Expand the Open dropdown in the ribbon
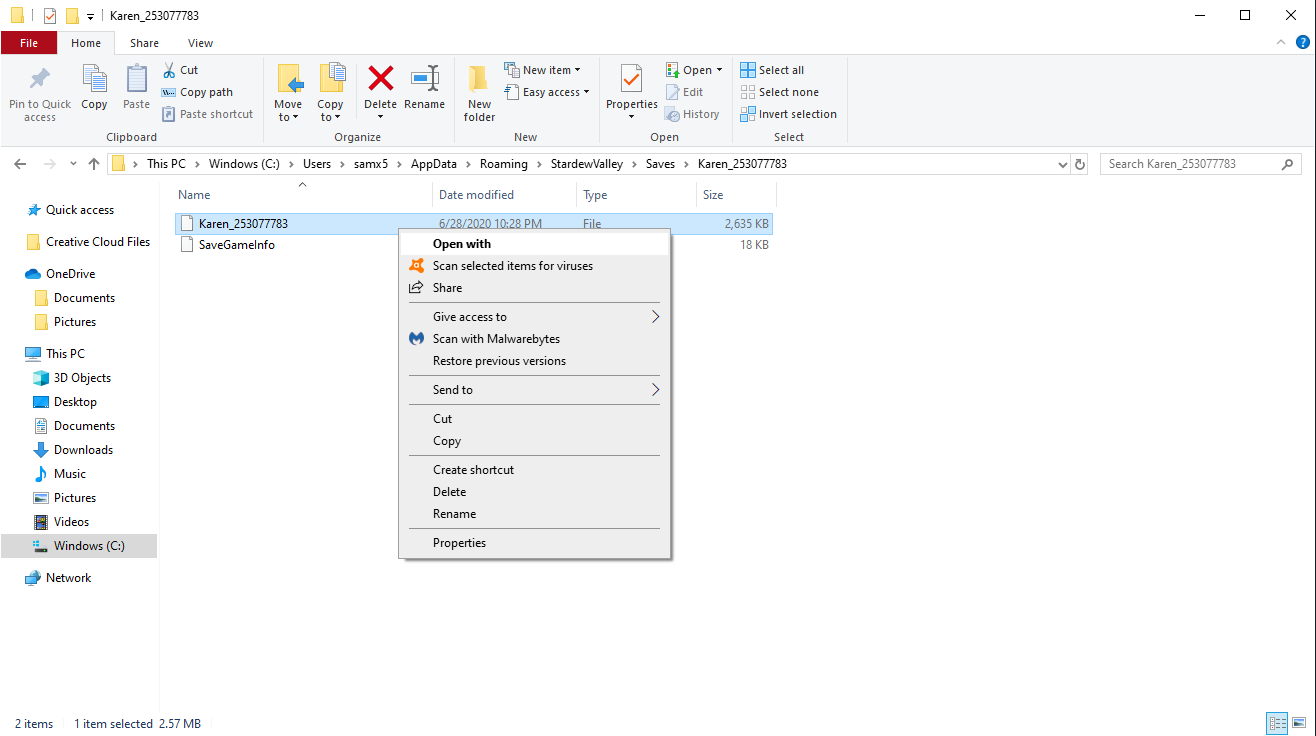 point(694,70)
